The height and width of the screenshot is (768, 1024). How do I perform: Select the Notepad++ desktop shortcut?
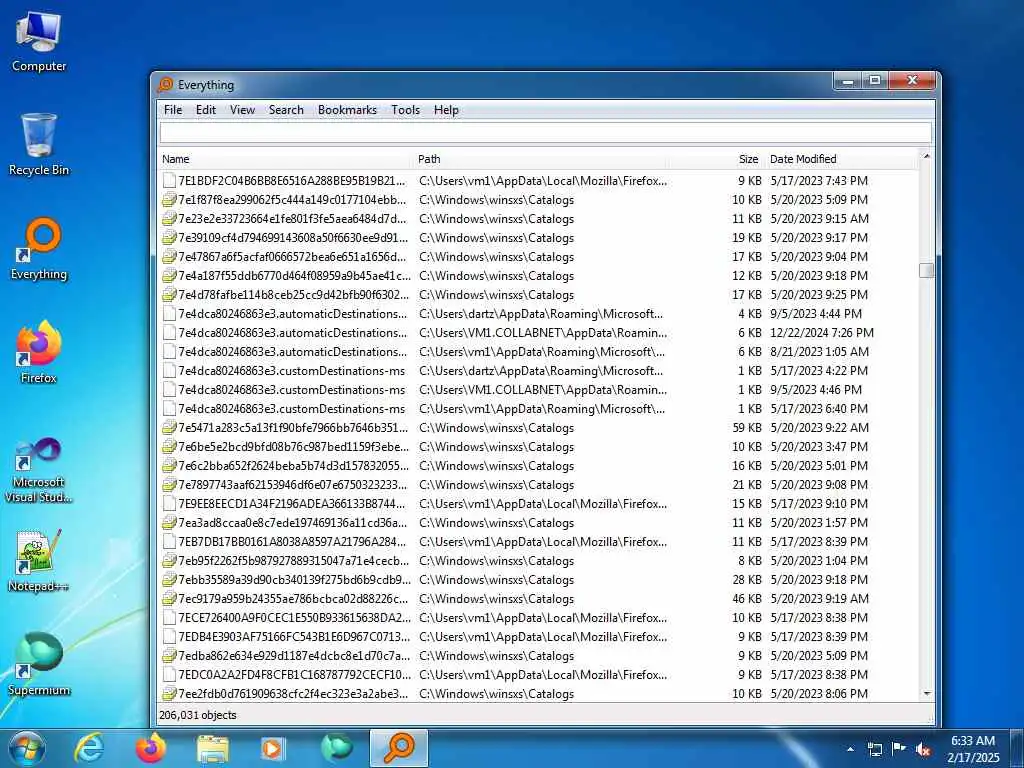click(39, 560)
